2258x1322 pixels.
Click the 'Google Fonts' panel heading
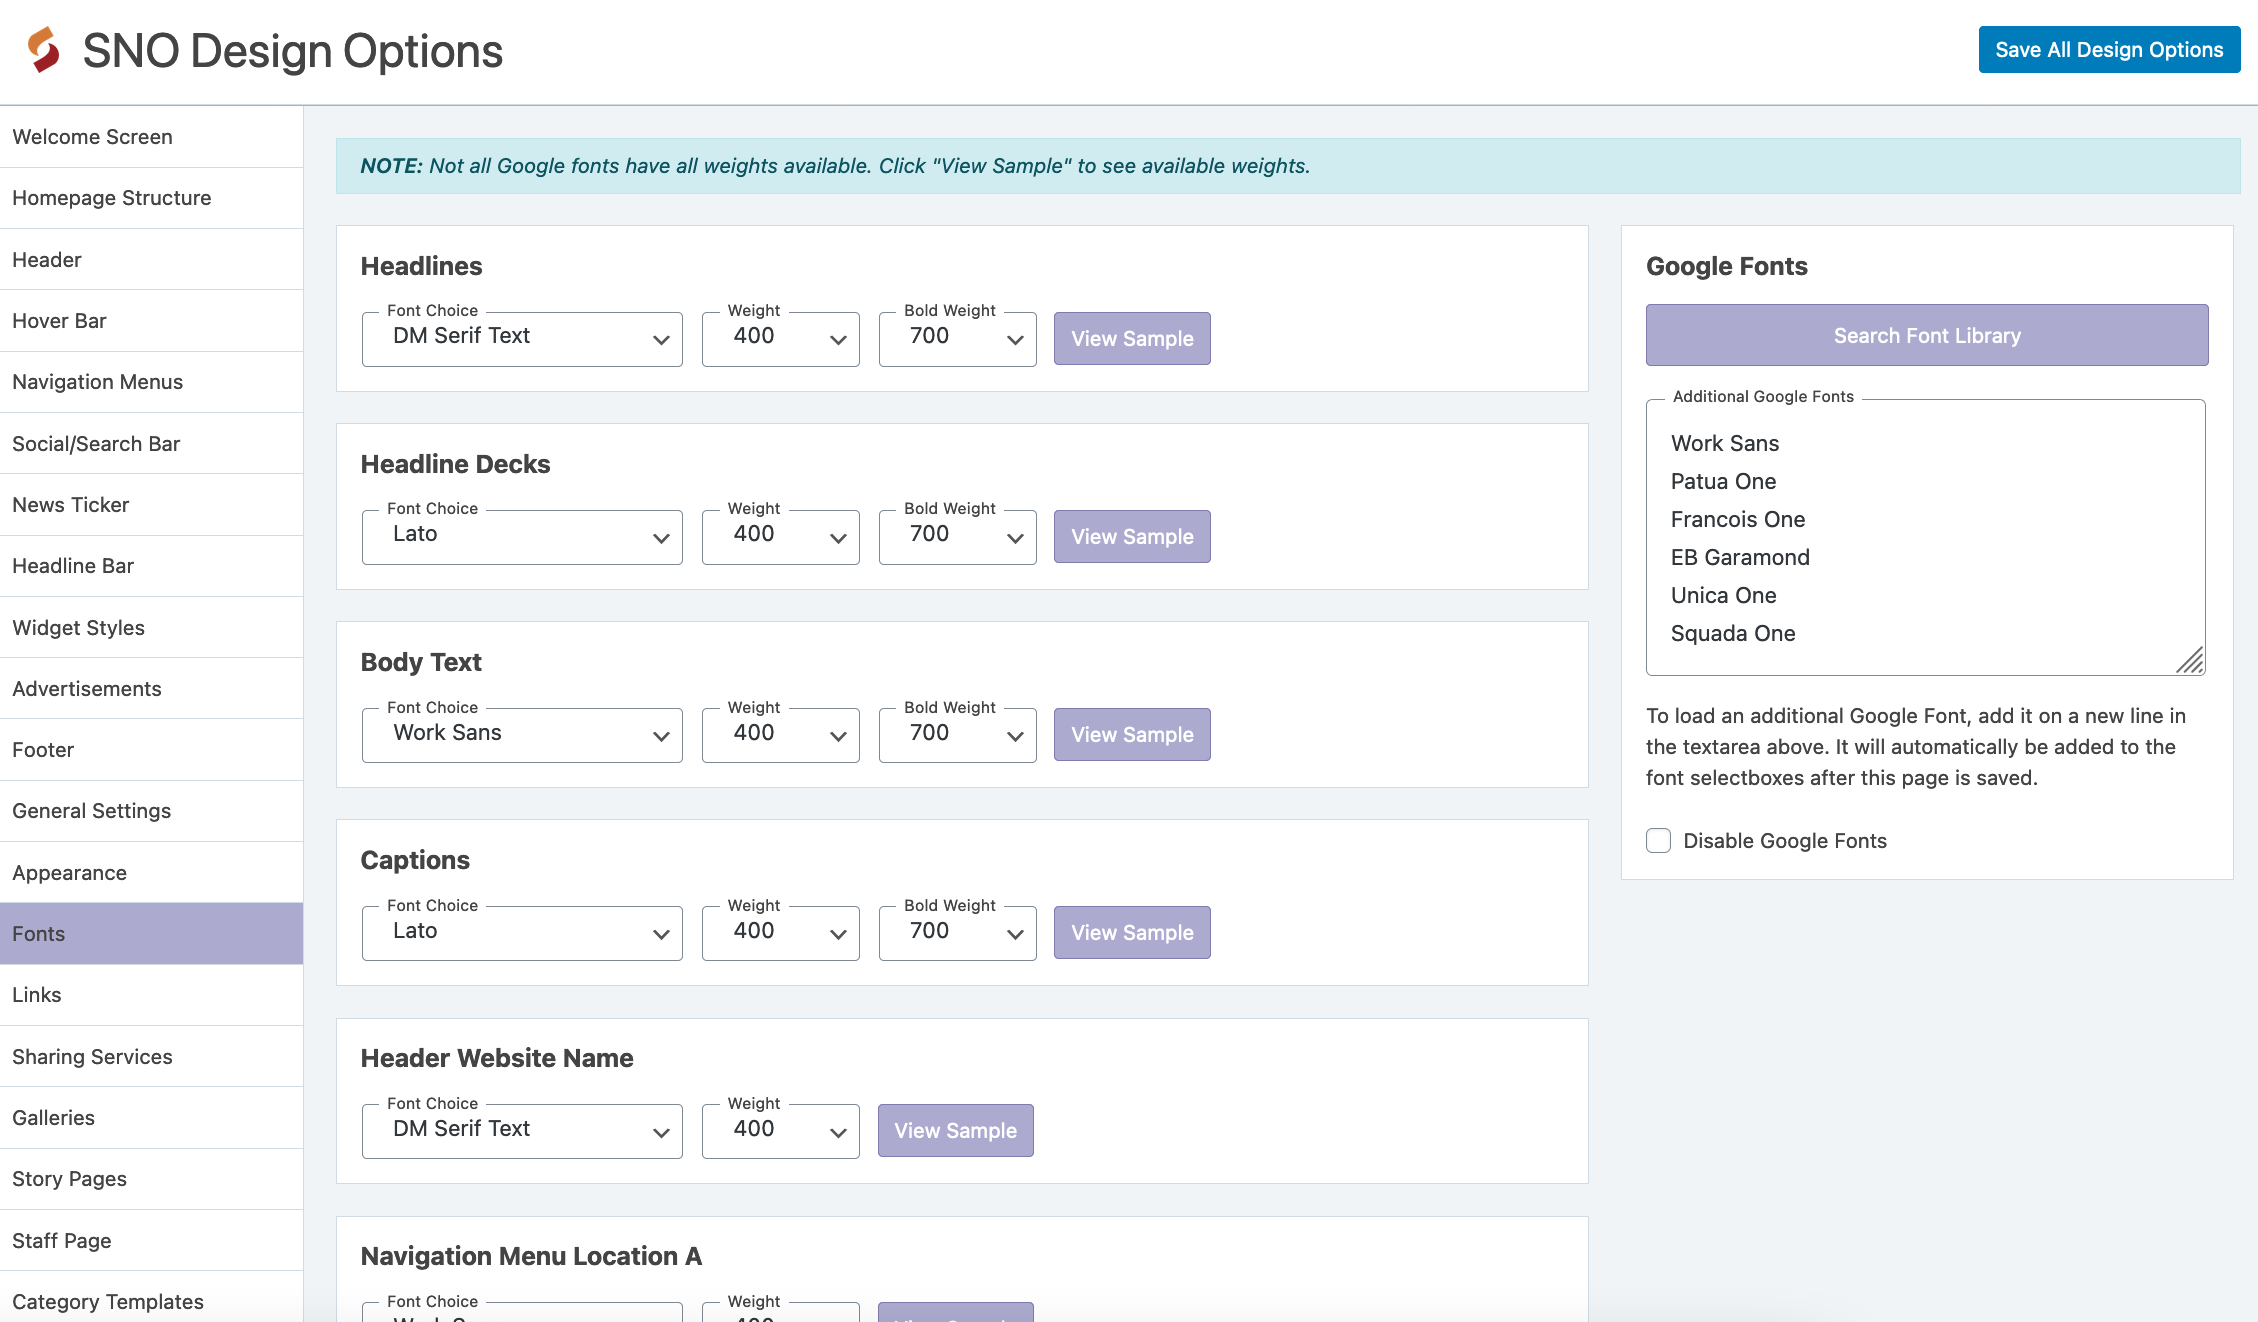click(1726, 266)
